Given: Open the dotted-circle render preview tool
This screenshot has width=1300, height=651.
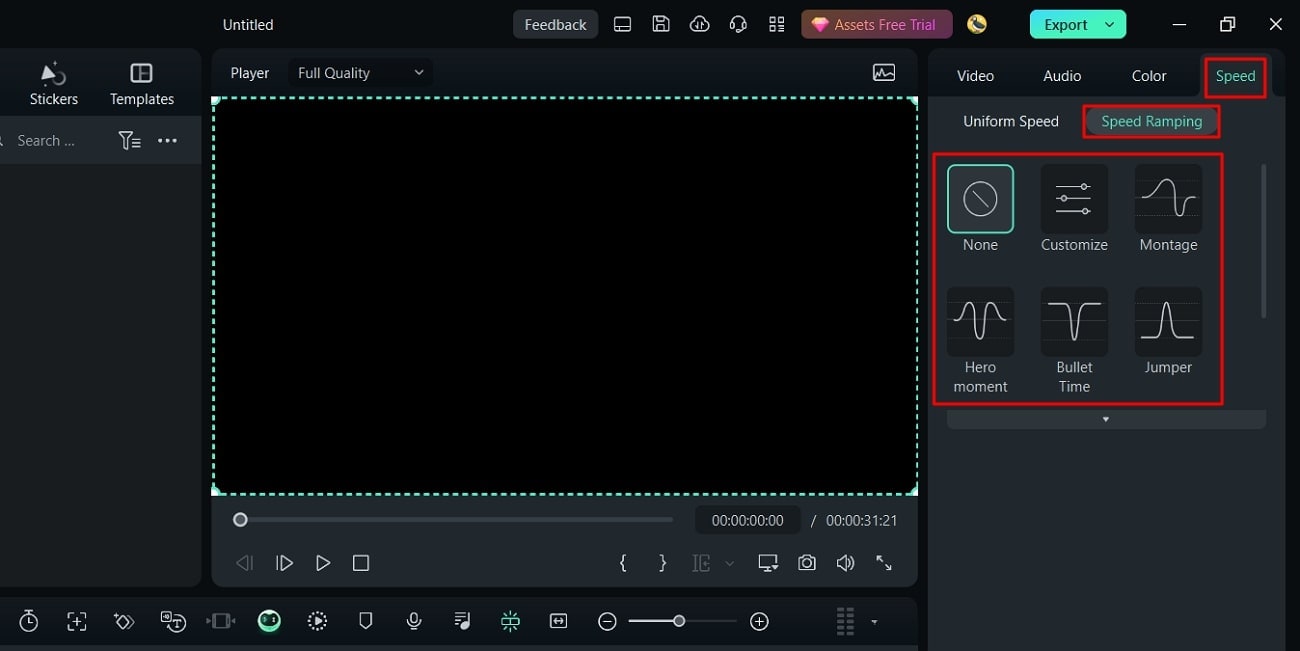Looking at the screenshot, I should [317, 621].
